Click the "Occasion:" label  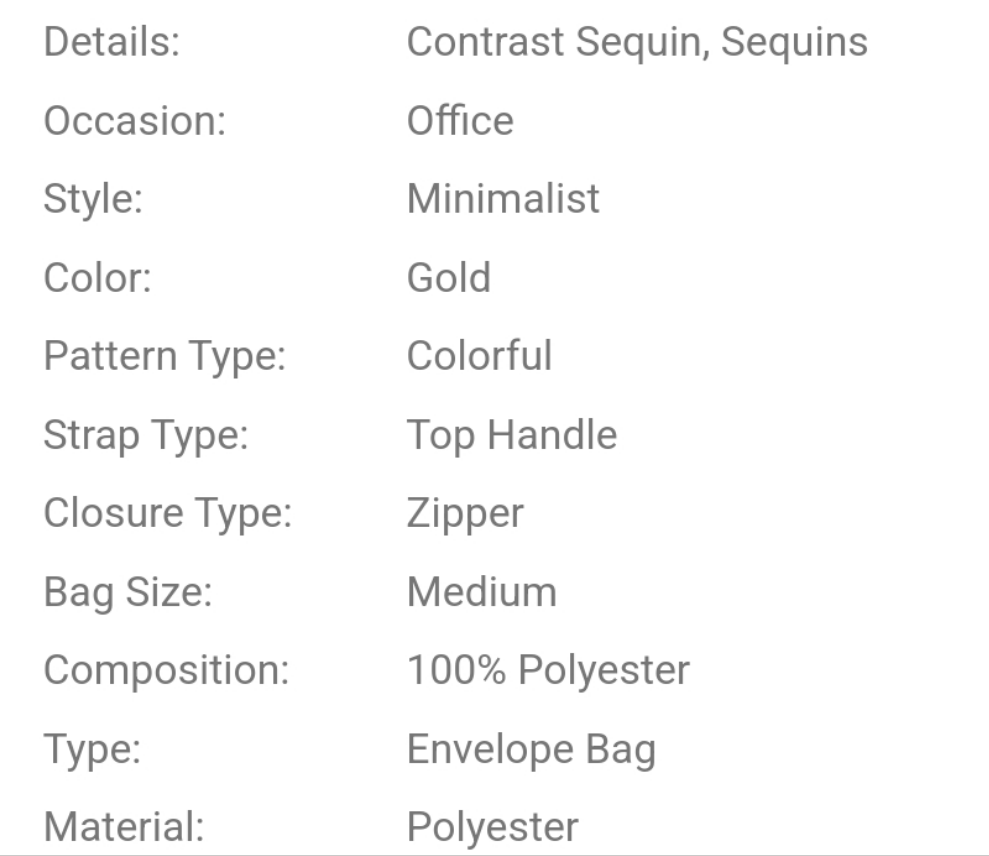click(x=135, y=121)
